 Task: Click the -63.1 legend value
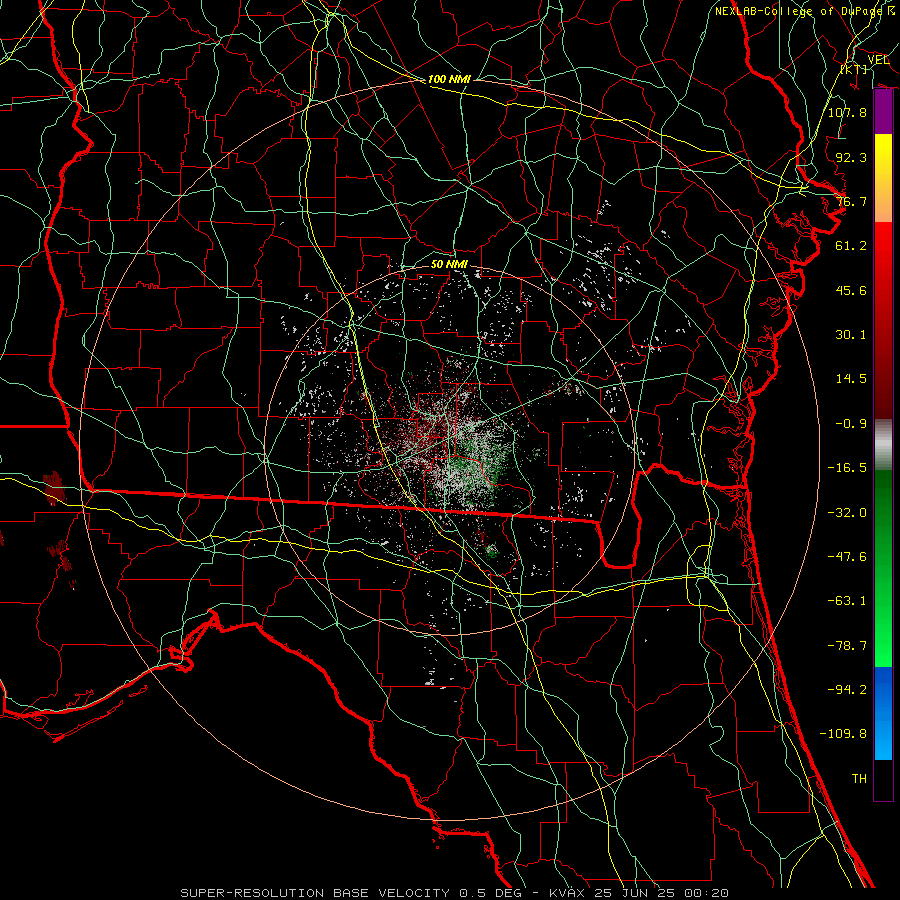(847, 601)
